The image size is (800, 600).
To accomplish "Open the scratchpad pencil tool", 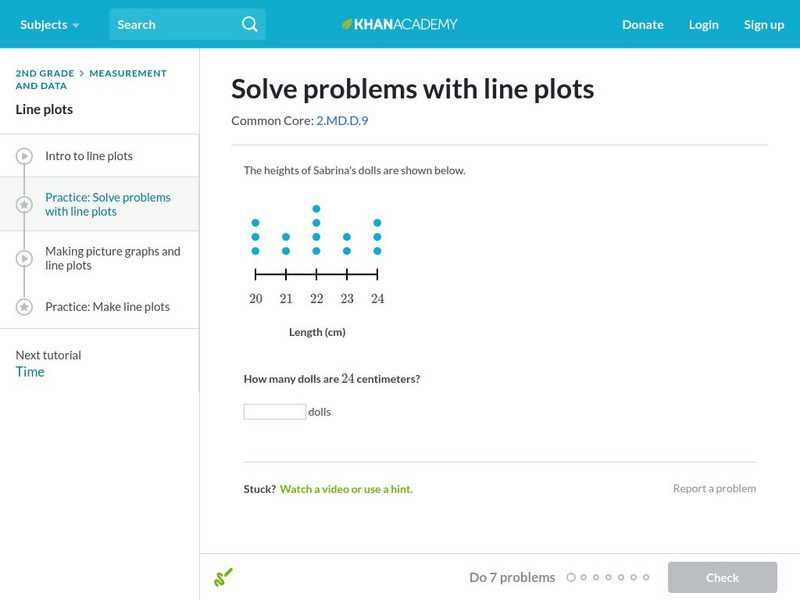I will point(223,577).
